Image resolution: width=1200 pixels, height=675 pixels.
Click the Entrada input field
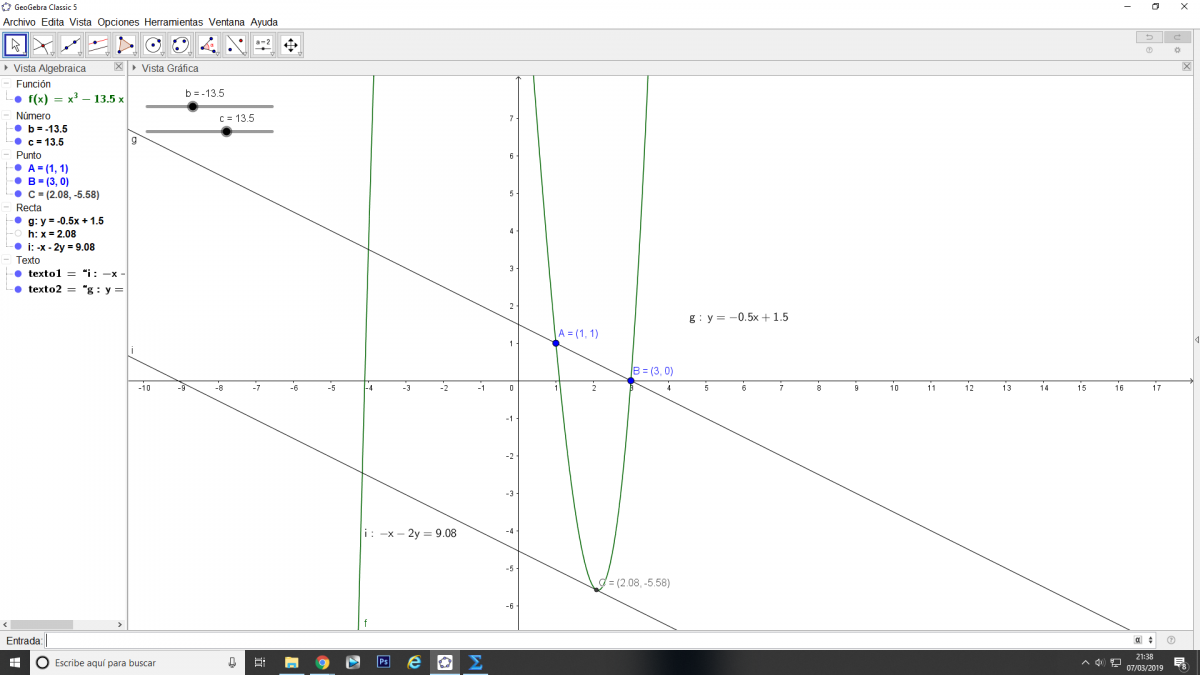click(x=588, y=640)
